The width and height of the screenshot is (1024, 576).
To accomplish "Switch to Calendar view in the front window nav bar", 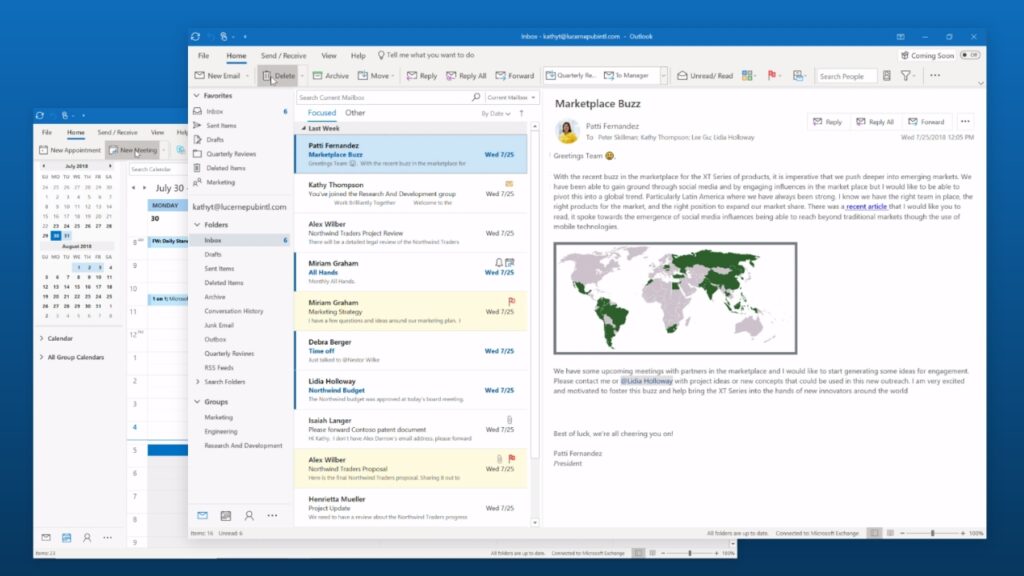I will point(226,515).
